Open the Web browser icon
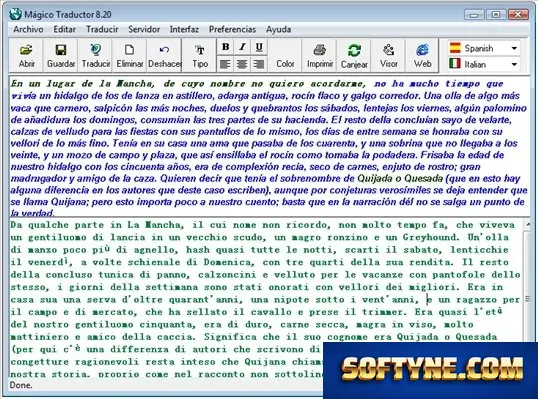 click(422, 56)
